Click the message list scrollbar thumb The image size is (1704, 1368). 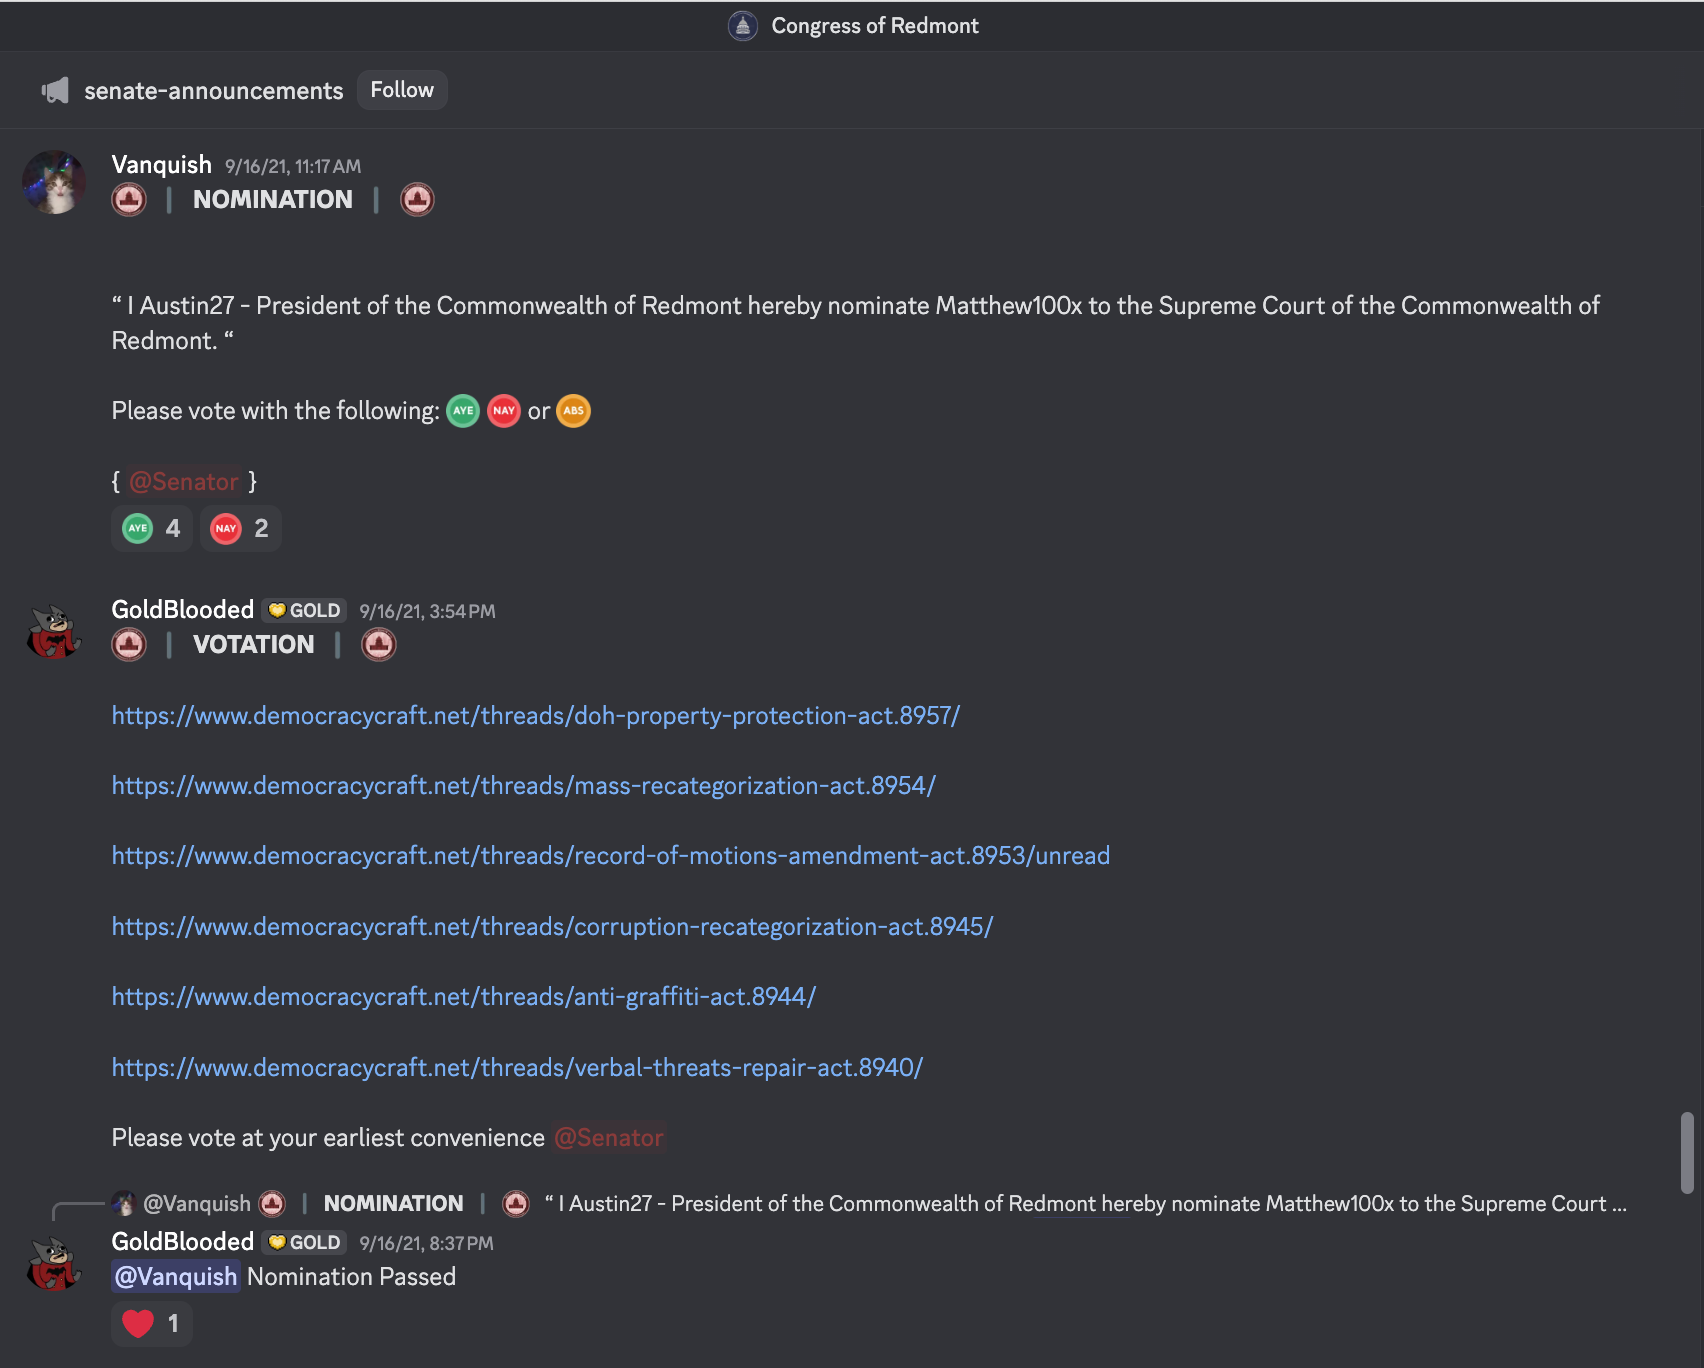tap(1687, 1153)
